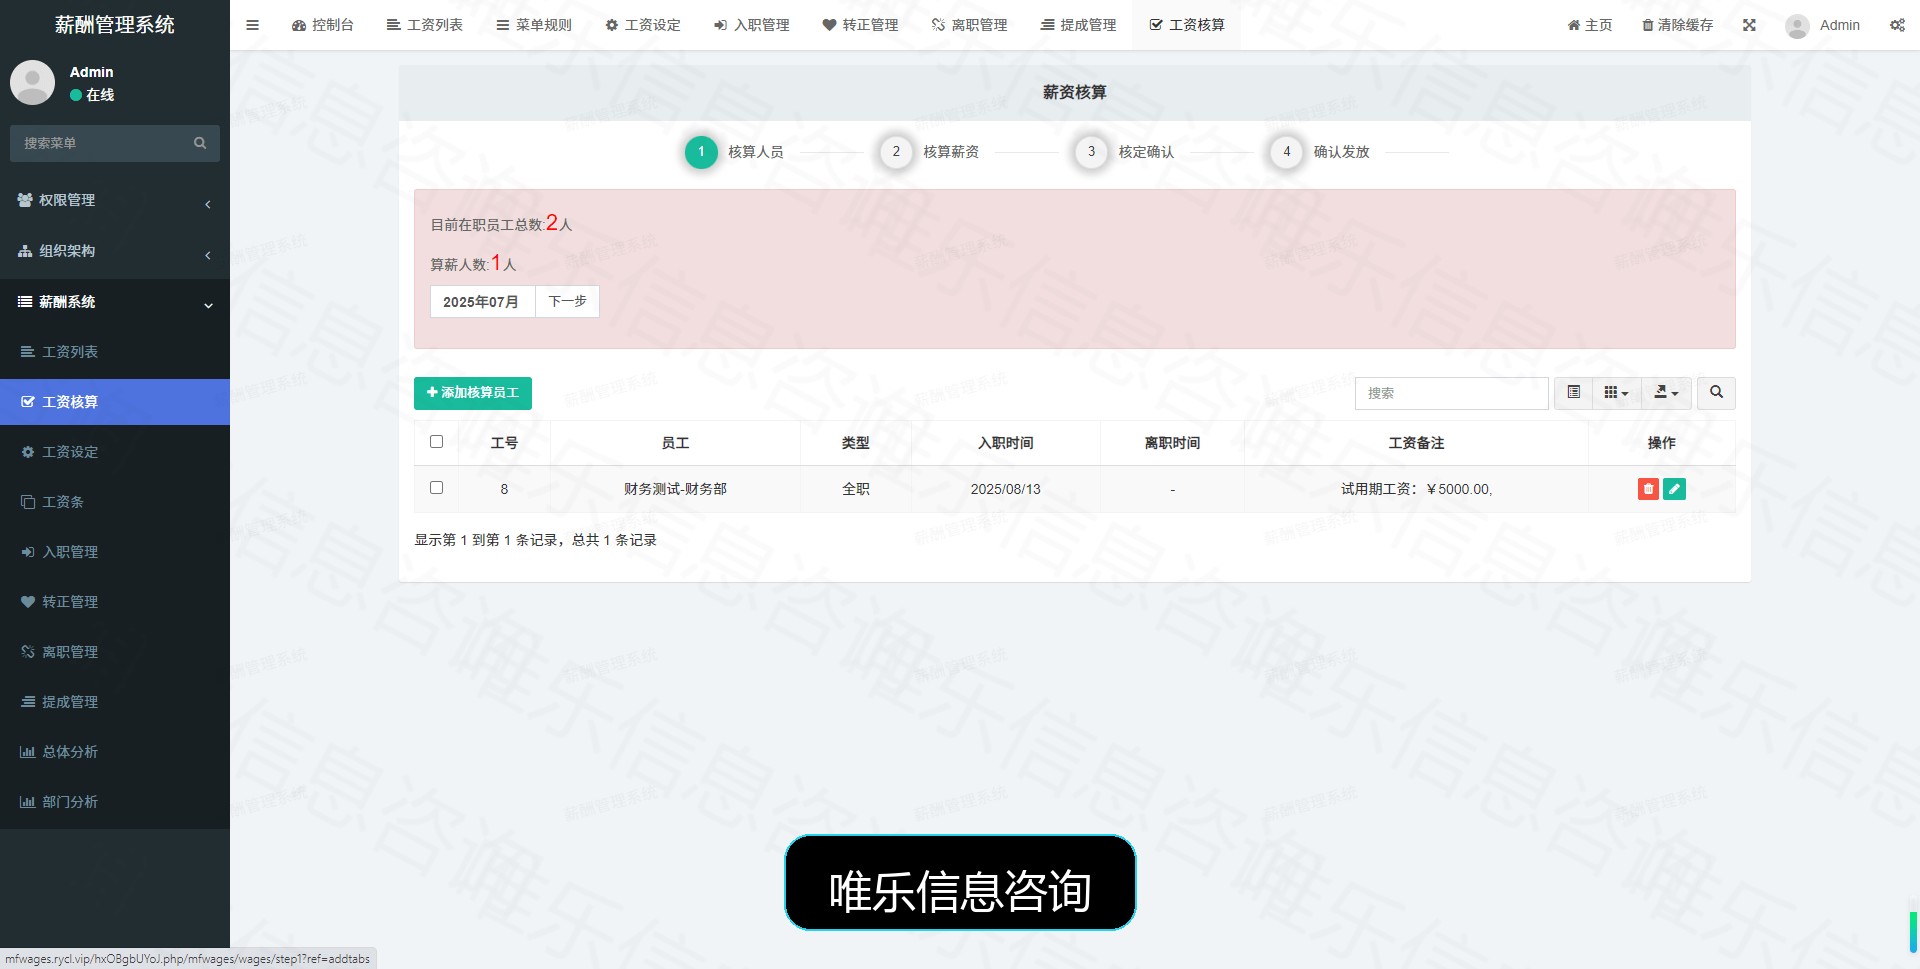Switch to the 离职管理 top tab
Viewport: 1920px width, 969px height.
(969, 25)
